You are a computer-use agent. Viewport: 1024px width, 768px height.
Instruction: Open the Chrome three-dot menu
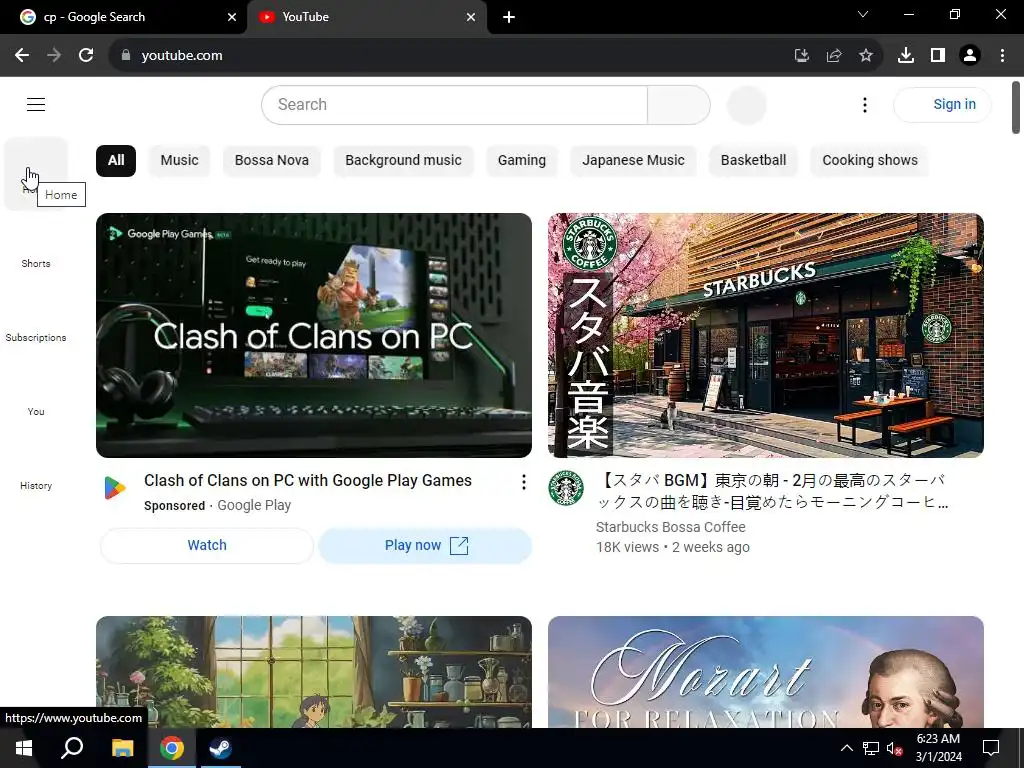pos(1002,56)
